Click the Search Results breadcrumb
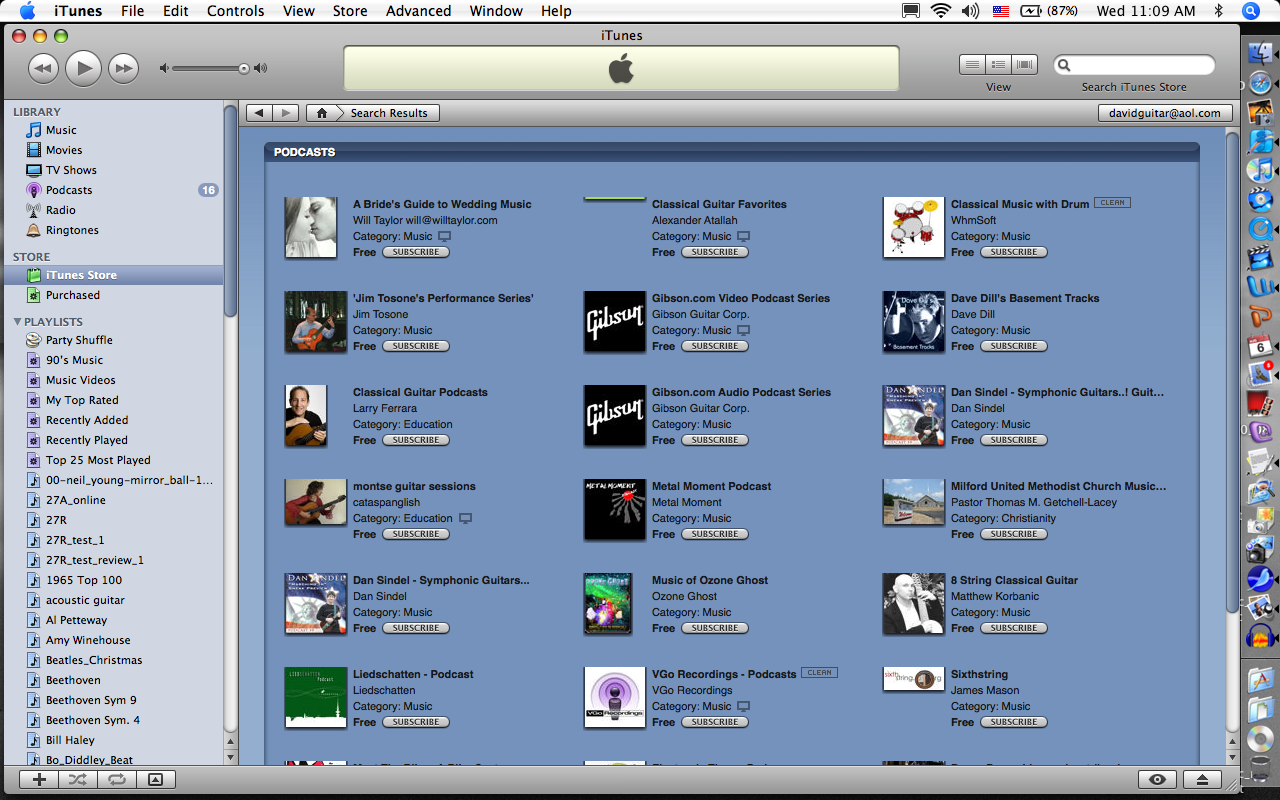 (x=389, y=113)
